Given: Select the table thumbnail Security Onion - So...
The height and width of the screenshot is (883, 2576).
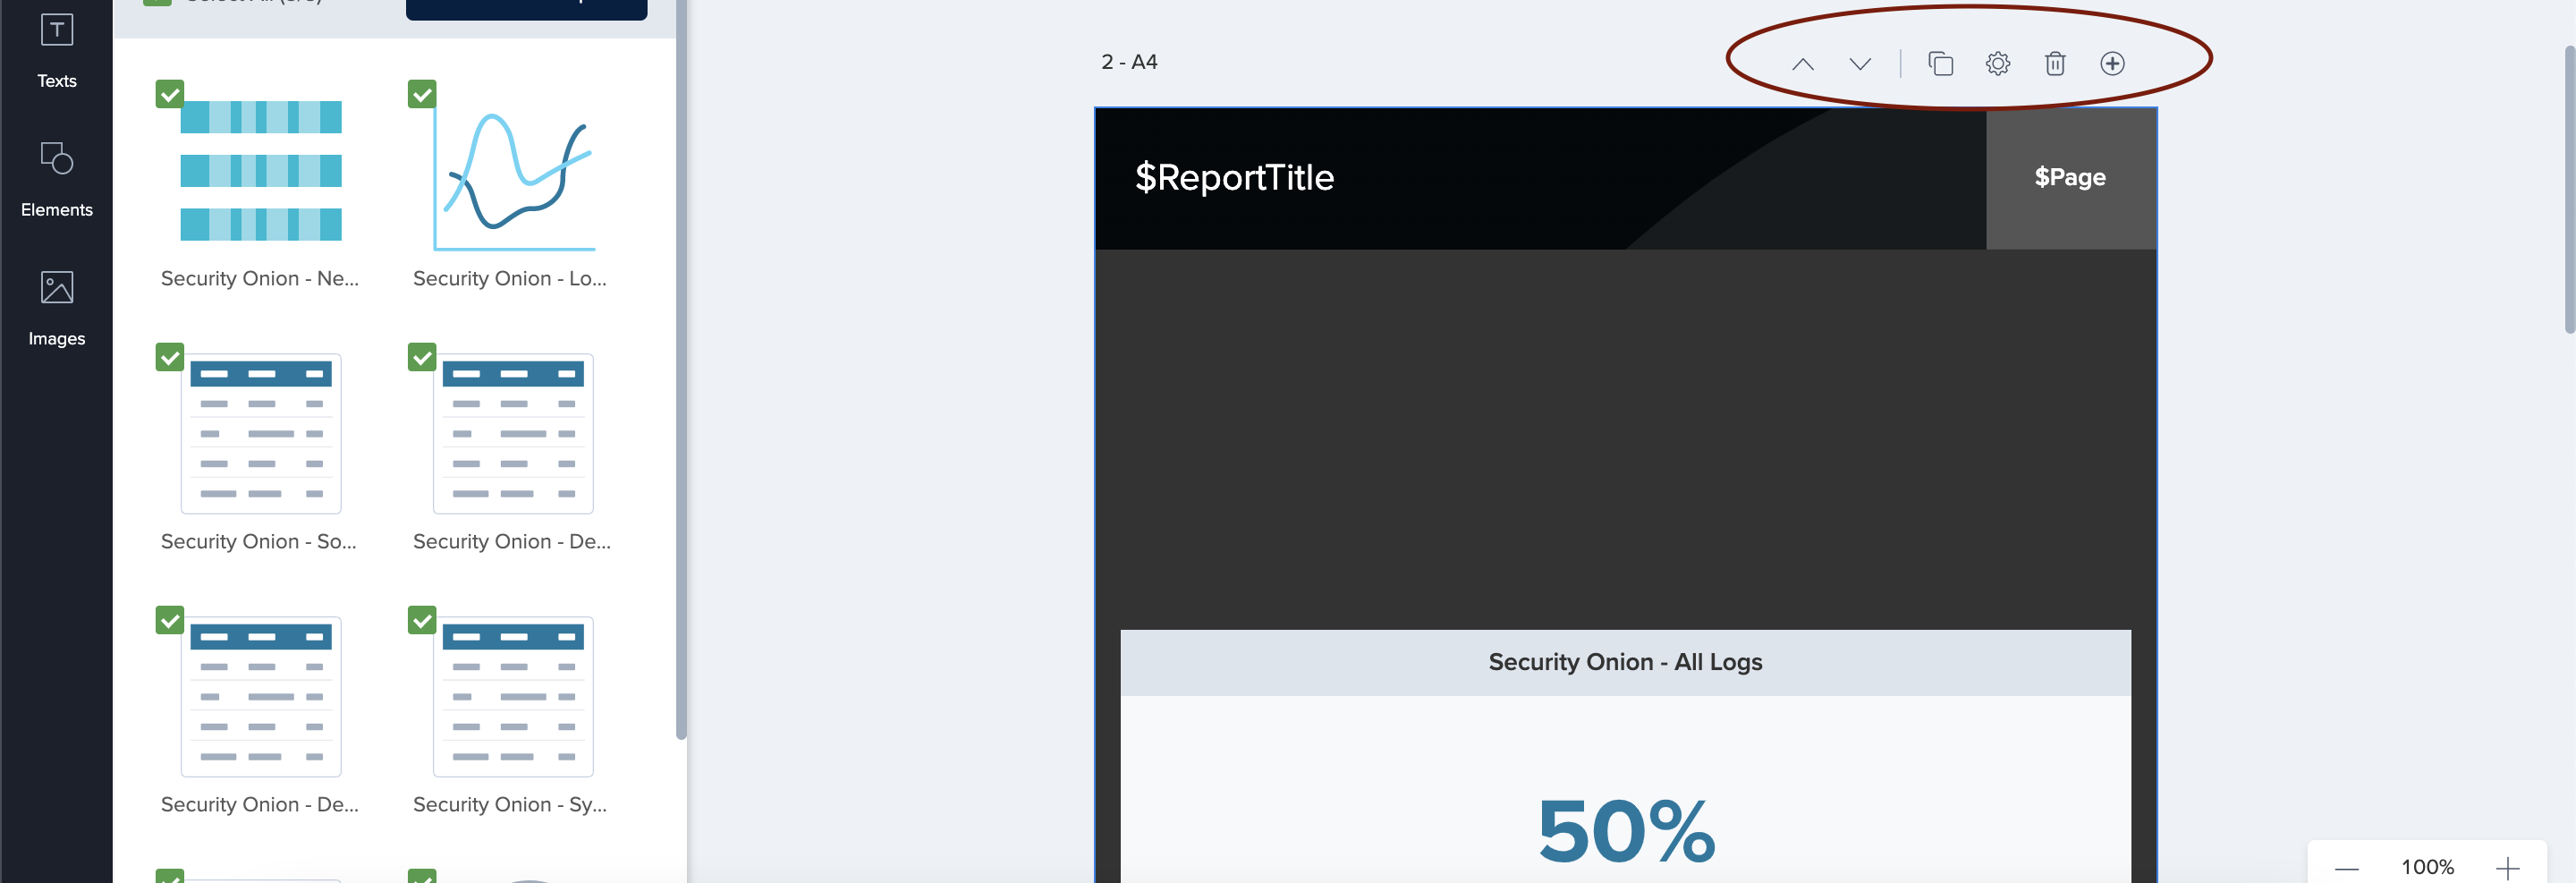Looking at the screenshot, I should (x=261, y=433).
